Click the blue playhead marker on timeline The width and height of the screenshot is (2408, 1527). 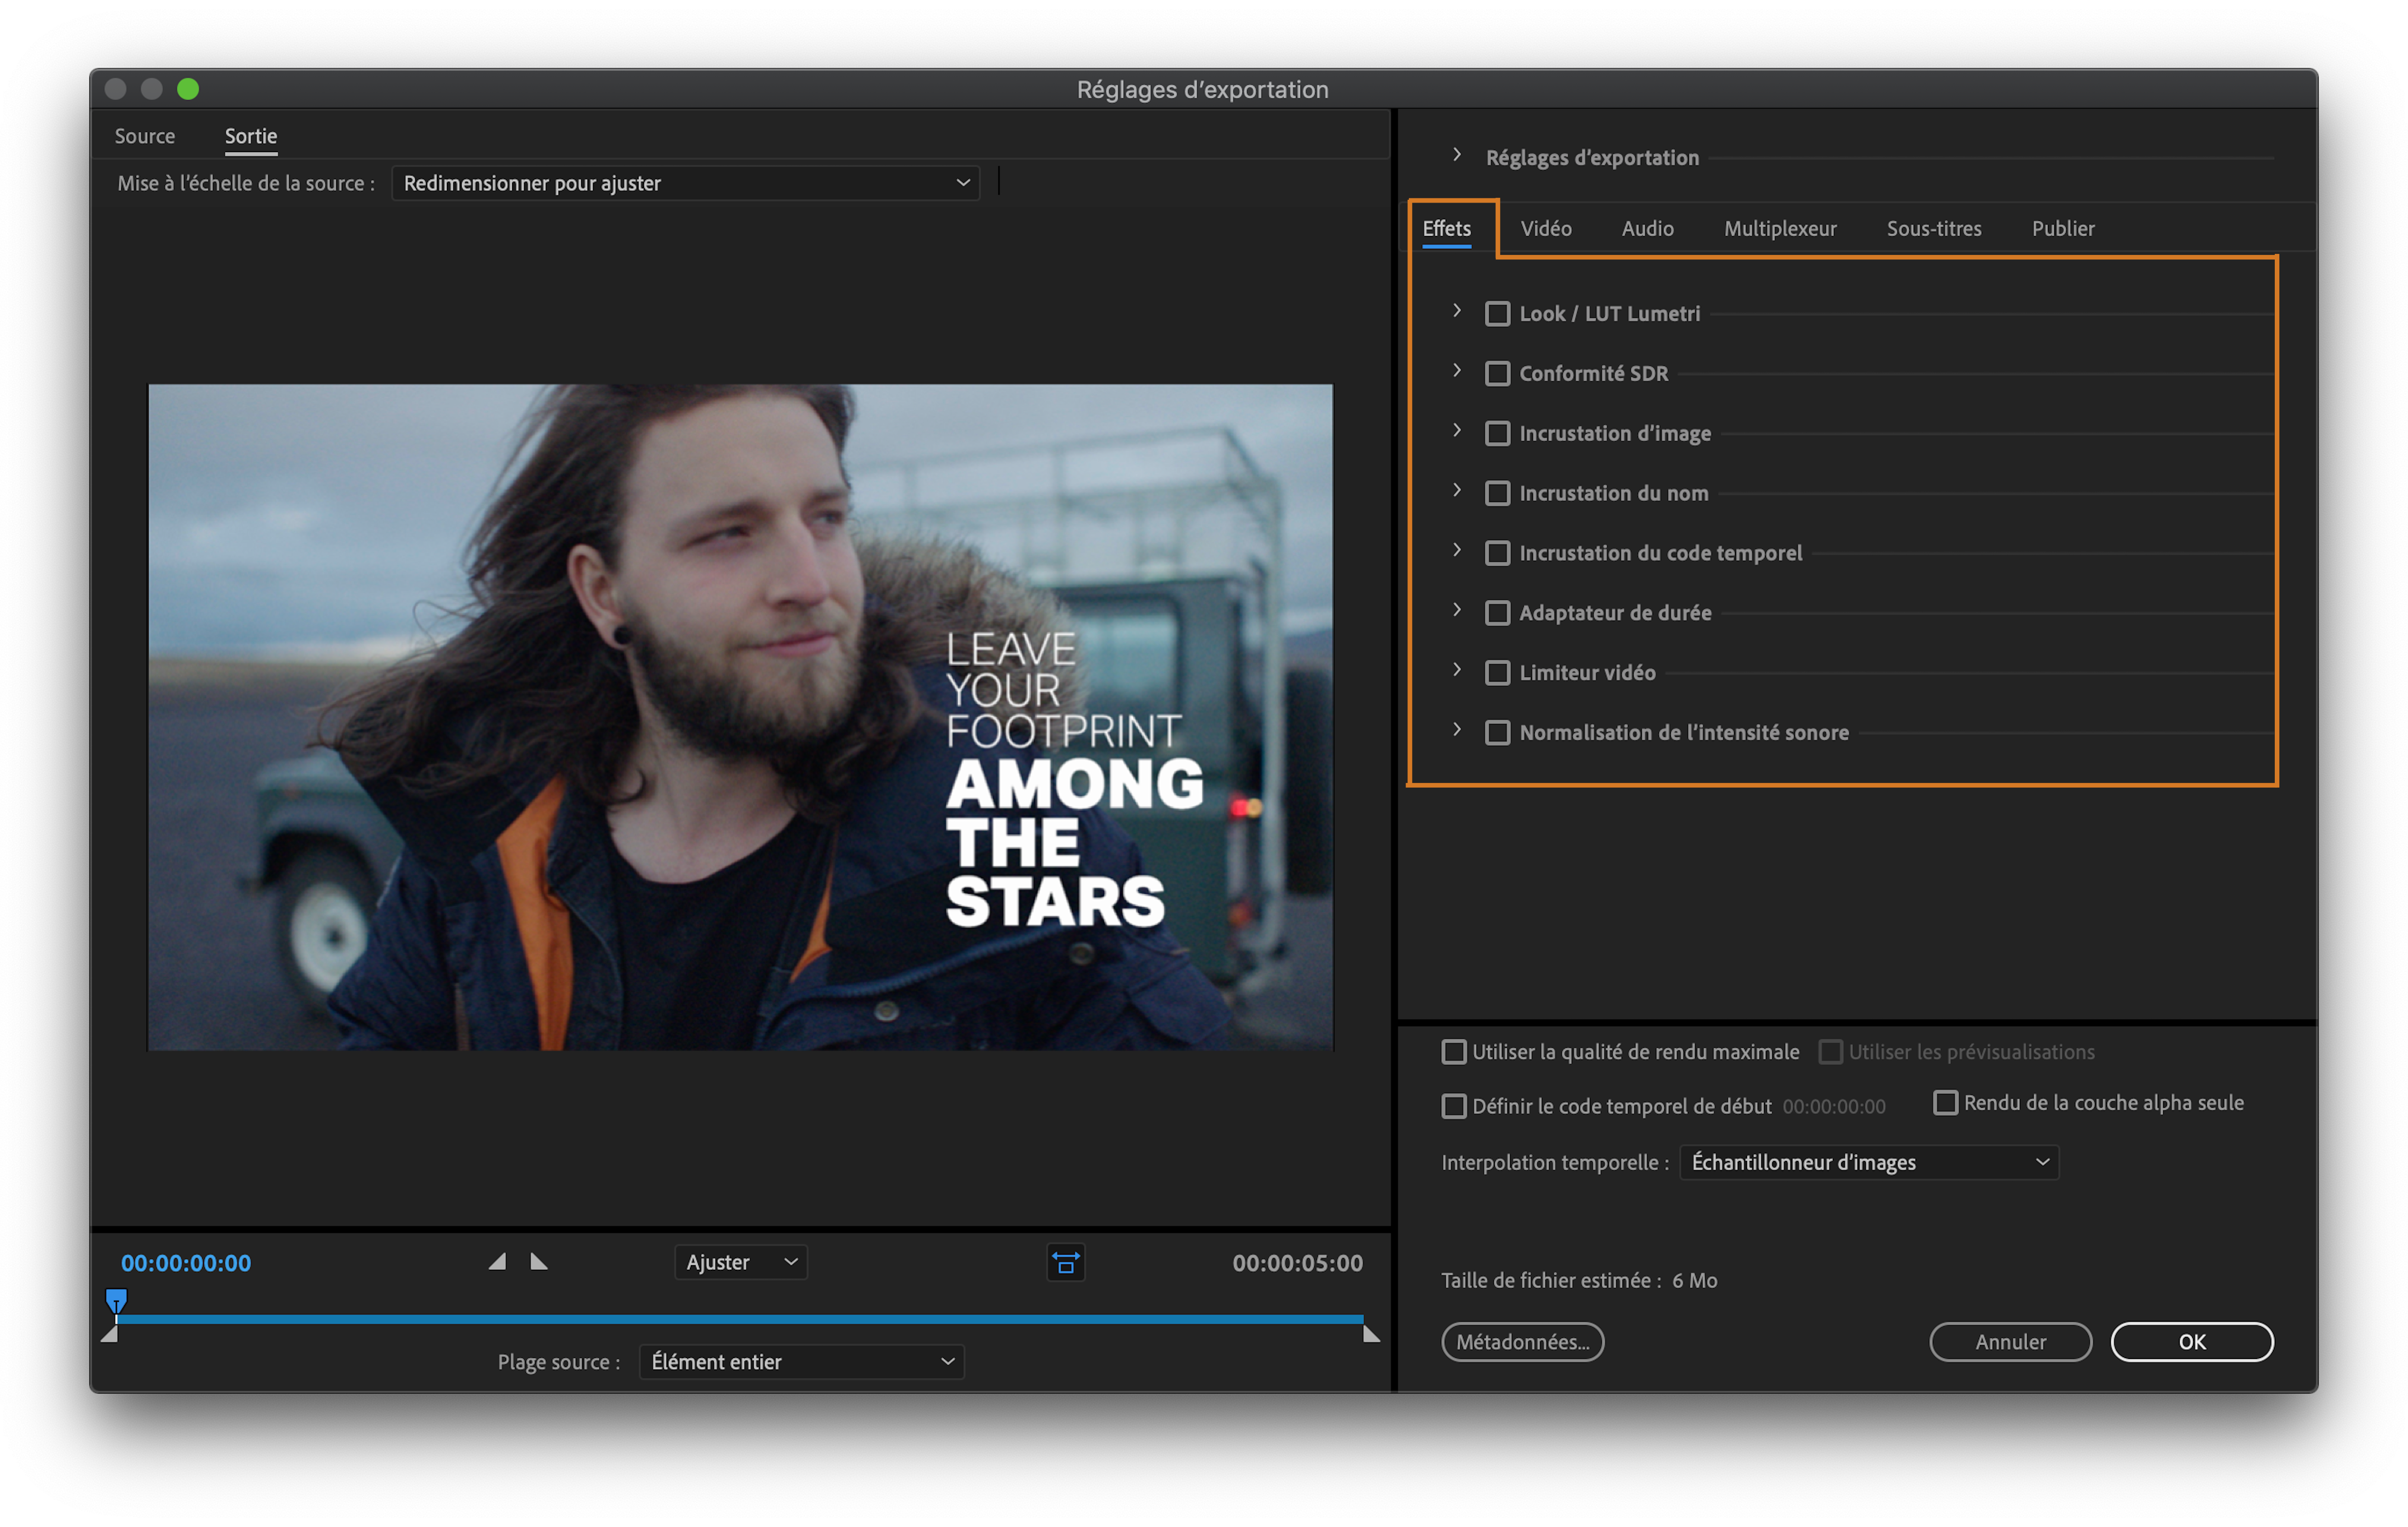(116, 1301)
